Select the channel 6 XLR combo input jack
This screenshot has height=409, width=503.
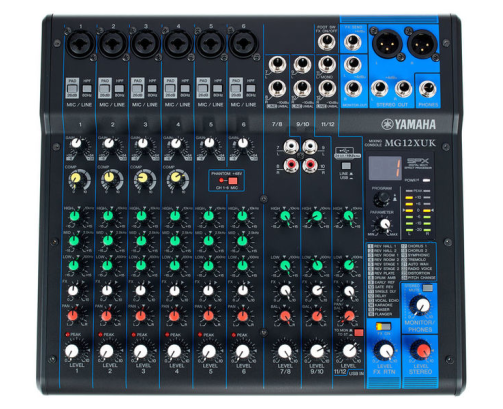coord(243,43)
